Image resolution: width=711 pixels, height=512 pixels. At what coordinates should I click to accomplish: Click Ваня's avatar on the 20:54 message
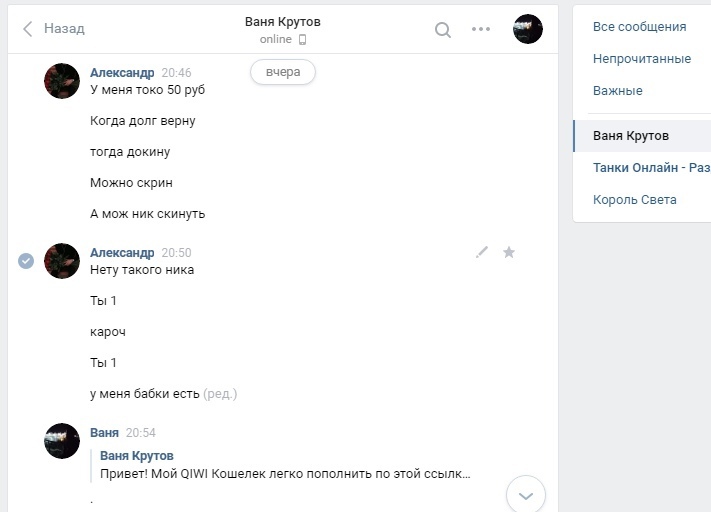point(62,440)
